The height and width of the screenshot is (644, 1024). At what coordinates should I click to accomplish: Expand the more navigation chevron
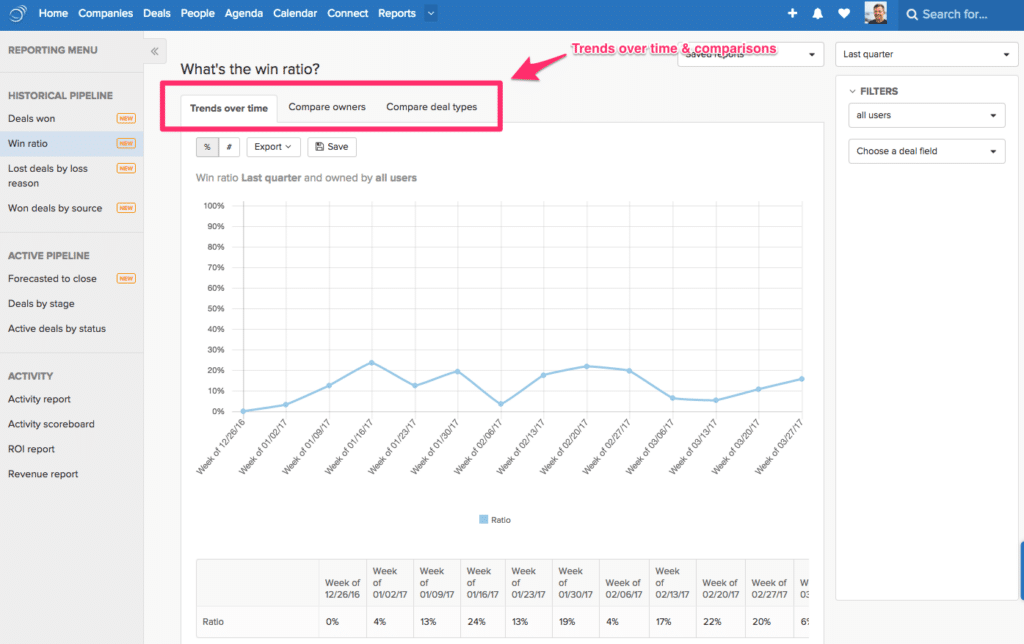pos(430,14)
